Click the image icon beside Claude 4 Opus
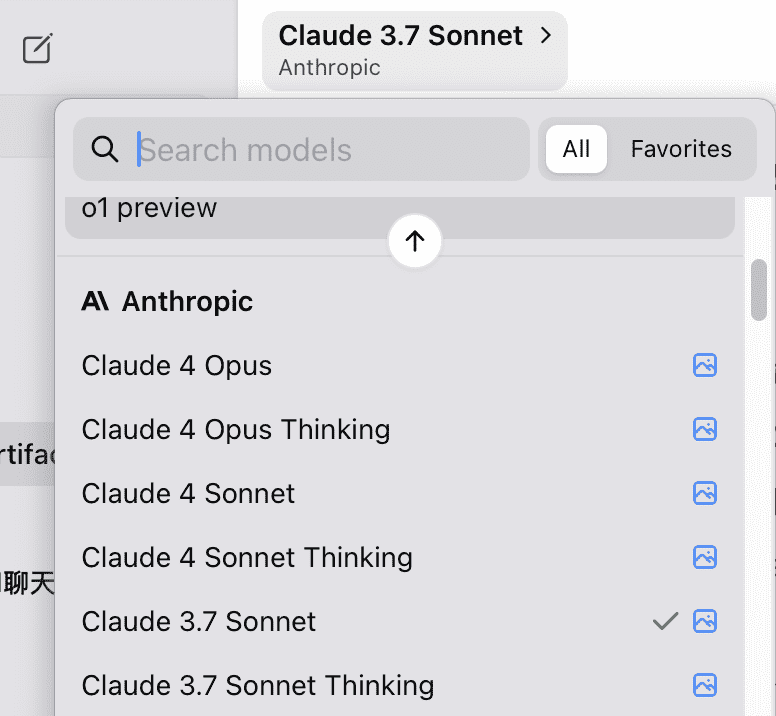The image size is (776, 716). click(x=705, y=365)
